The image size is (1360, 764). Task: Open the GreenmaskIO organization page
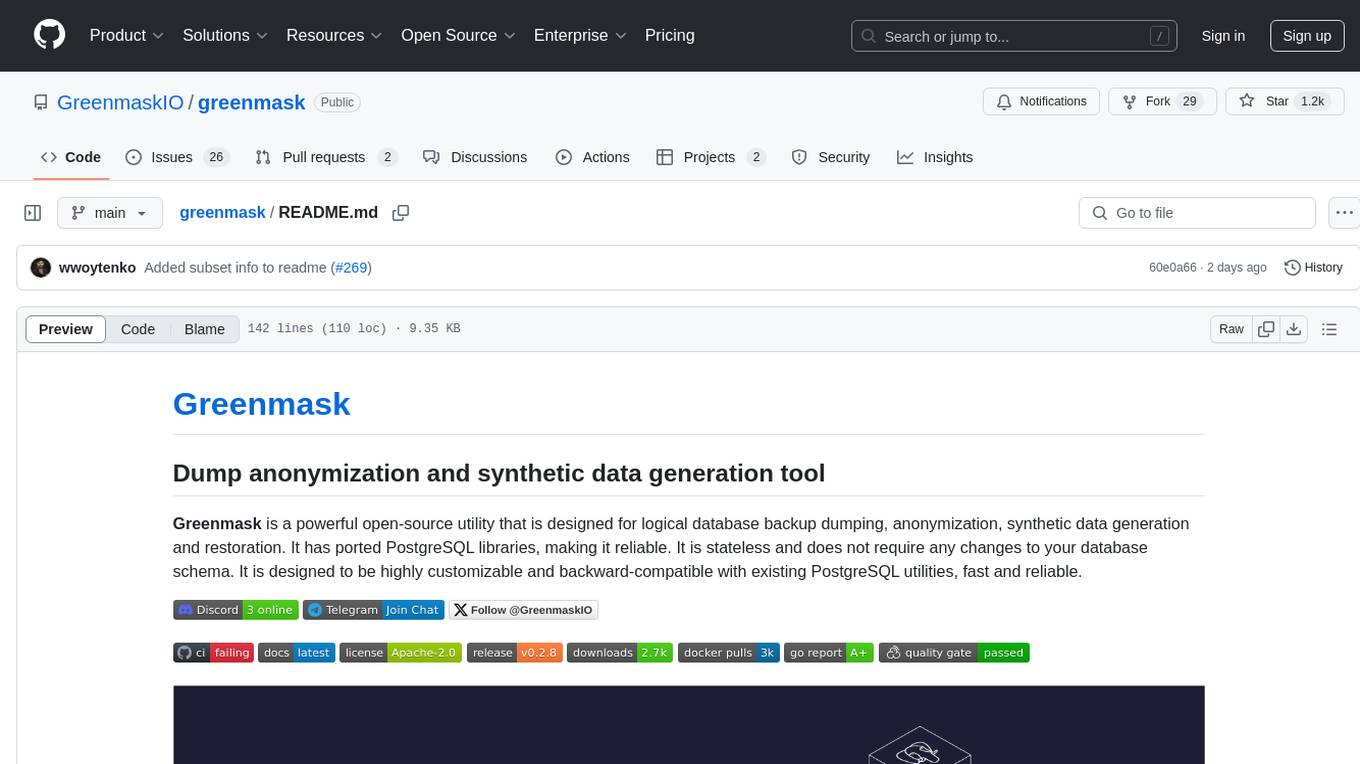click(121, 102)
